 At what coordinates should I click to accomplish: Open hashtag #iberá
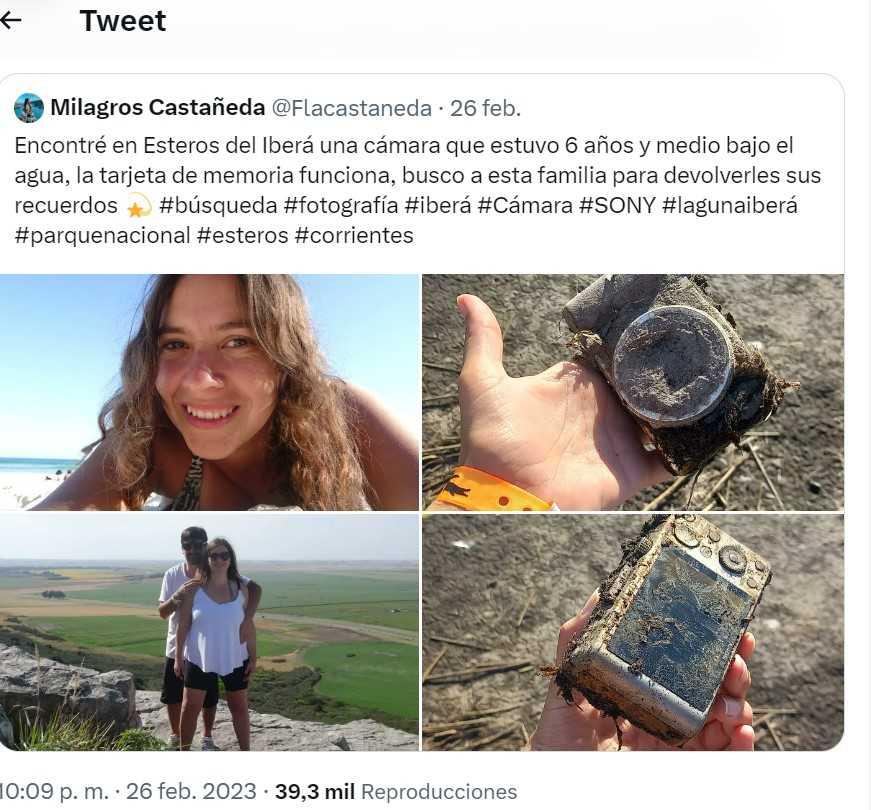[x=438, y=205]
